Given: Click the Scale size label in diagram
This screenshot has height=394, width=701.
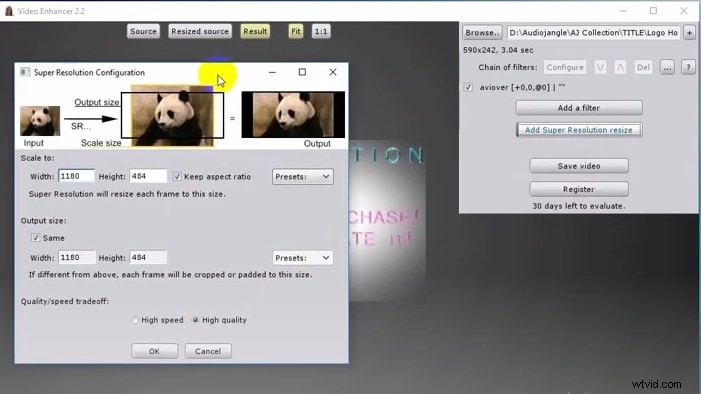Looking at the screenshot, I should point(101,143).
